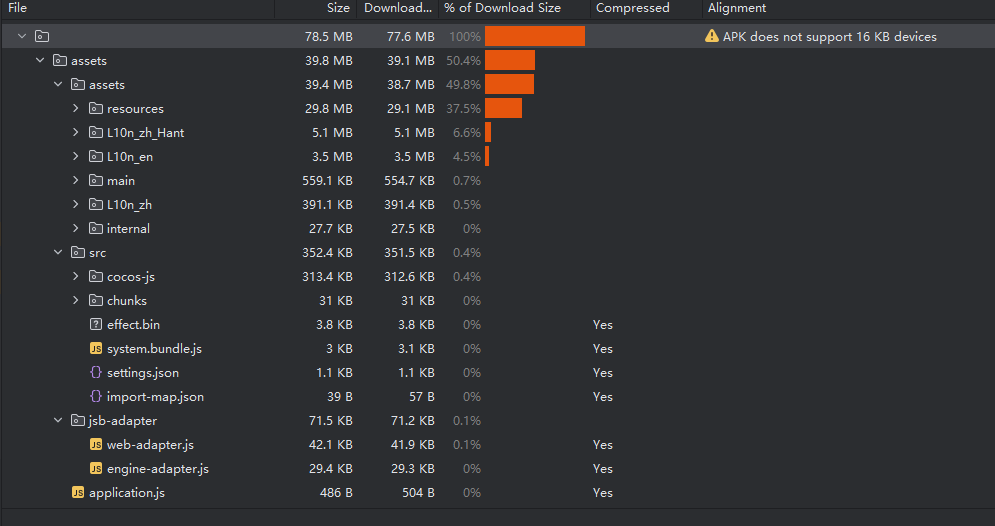Click the settings.json braces icon

coord(96,373)
